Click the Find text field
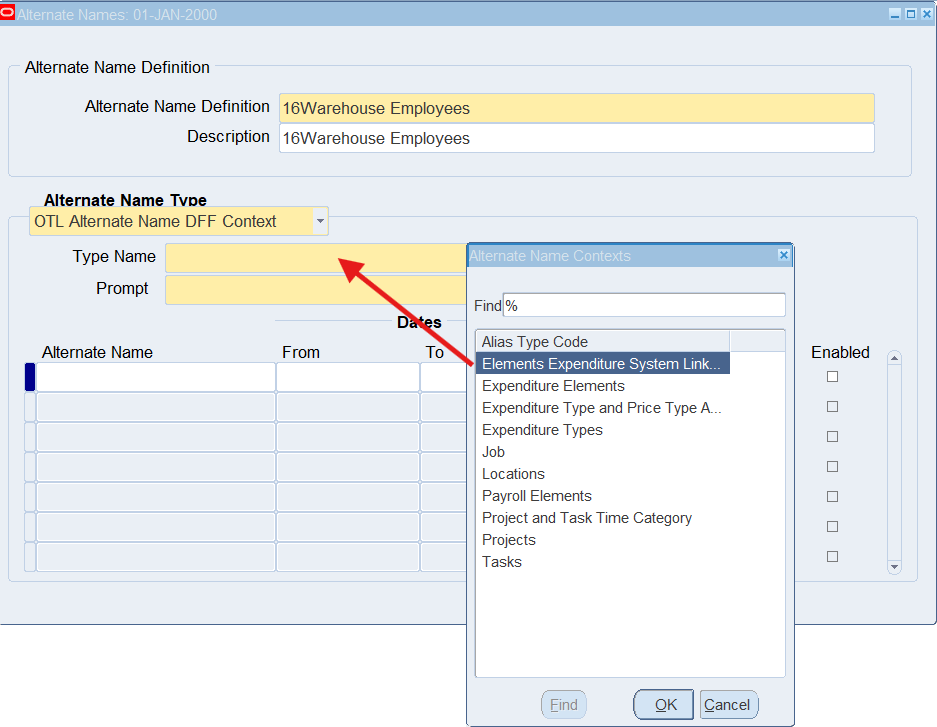 (644, 306)
